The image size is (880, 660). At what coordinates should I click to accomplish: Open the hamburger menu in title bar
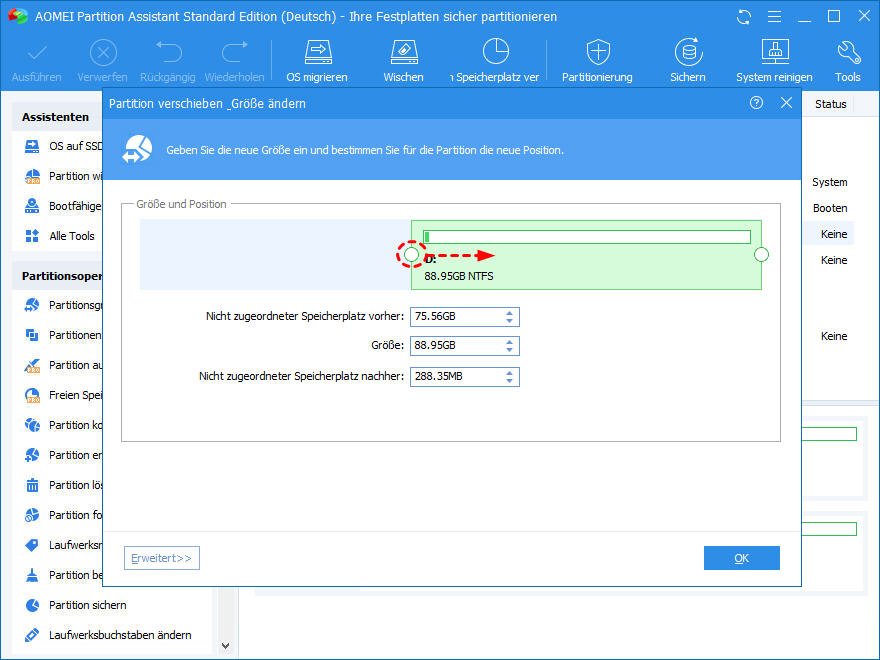pyautogui.click(x=774, y=17)
